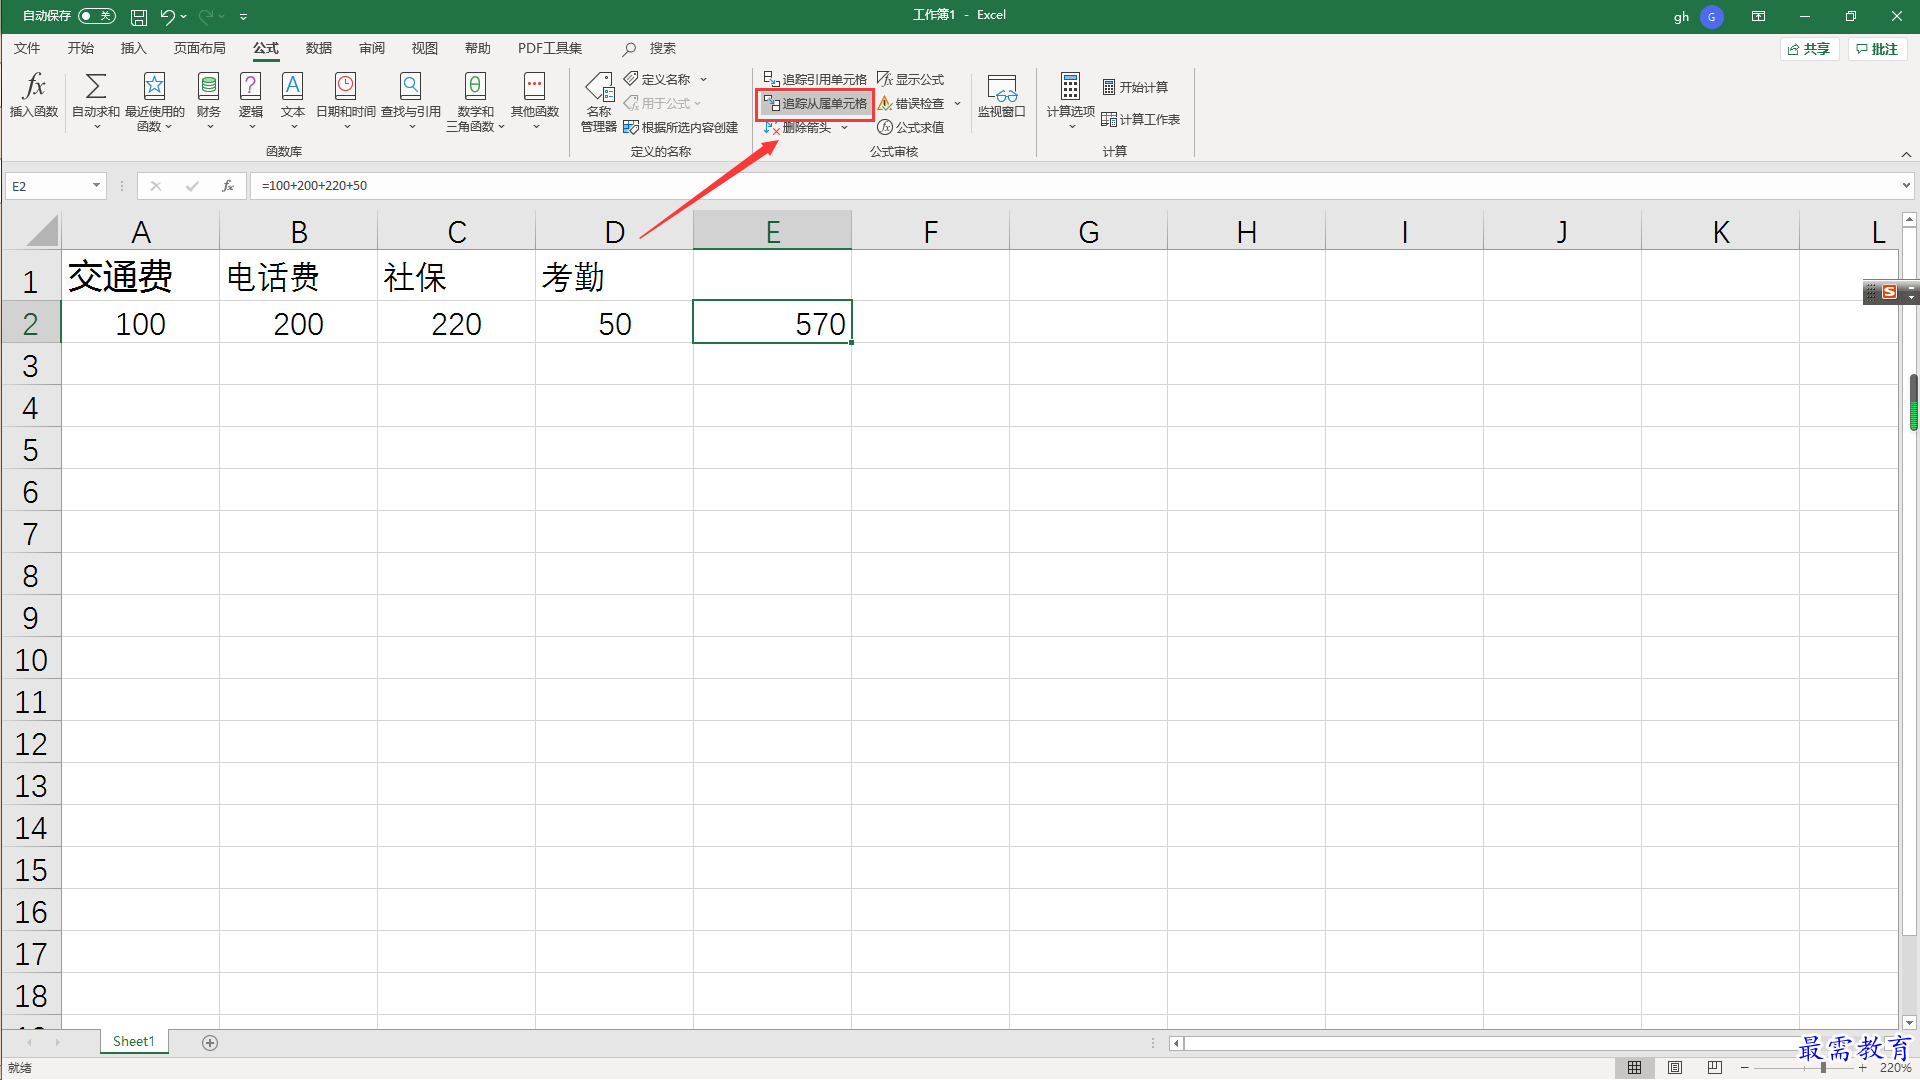Click the Save icon in title bar
The image size is (1920, 1080).
[x=139, y=16]
